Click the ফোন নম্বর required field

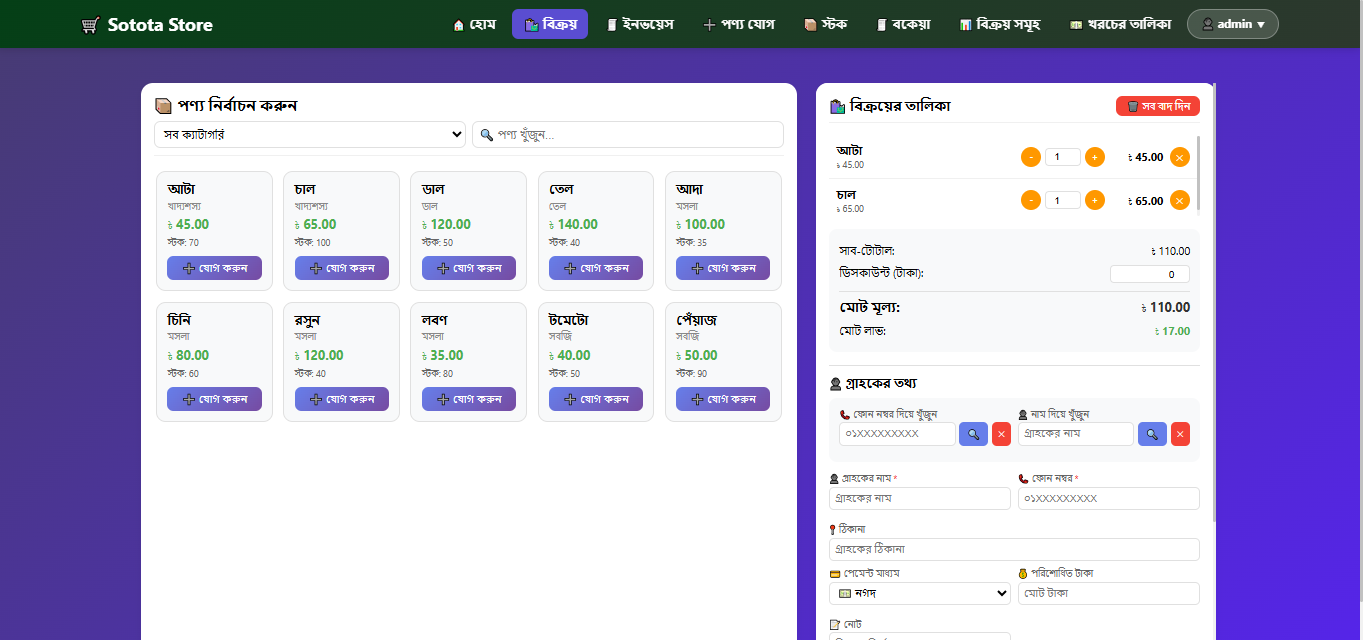(1109, 498)
